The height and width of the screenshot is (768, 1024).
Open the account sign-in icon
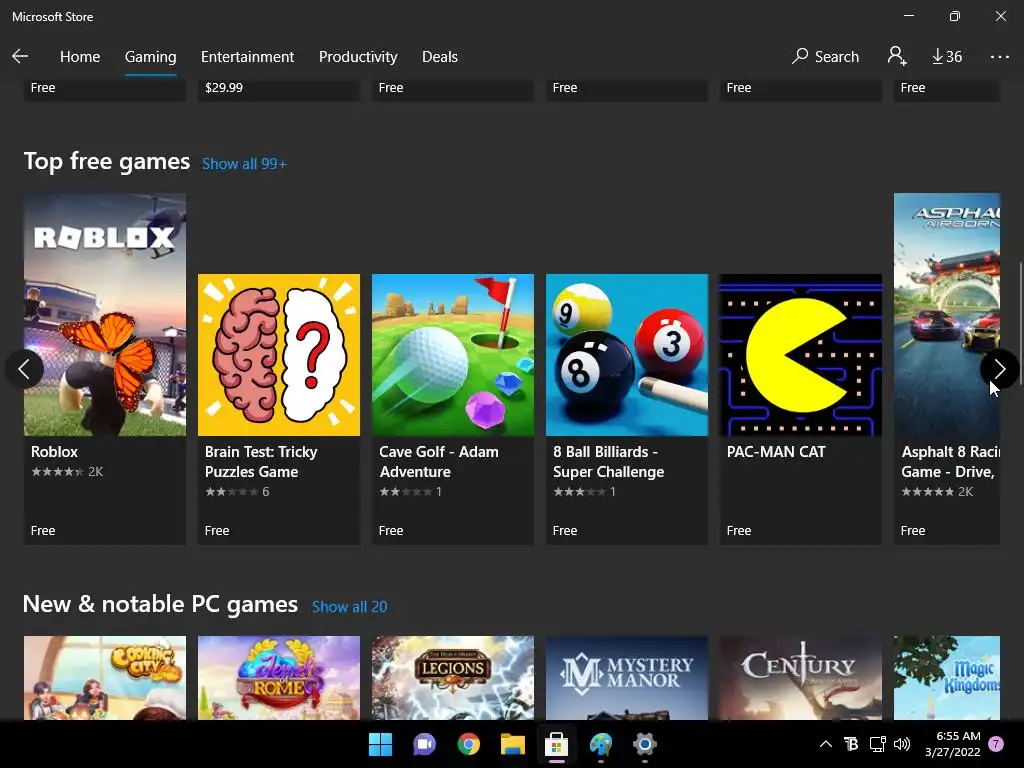(x=897, y=56)
